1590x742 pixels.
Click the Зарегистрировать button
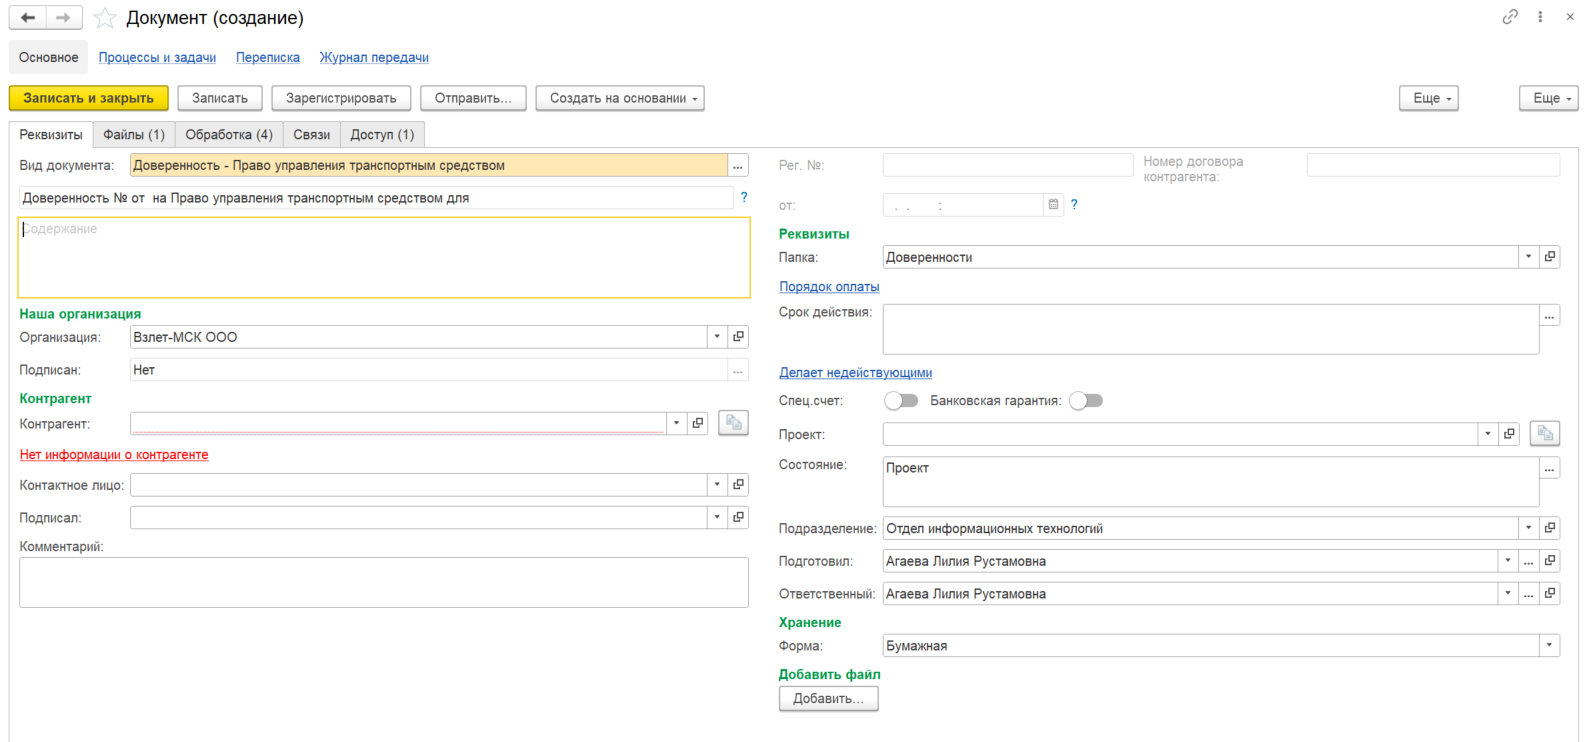coord(341,98)
